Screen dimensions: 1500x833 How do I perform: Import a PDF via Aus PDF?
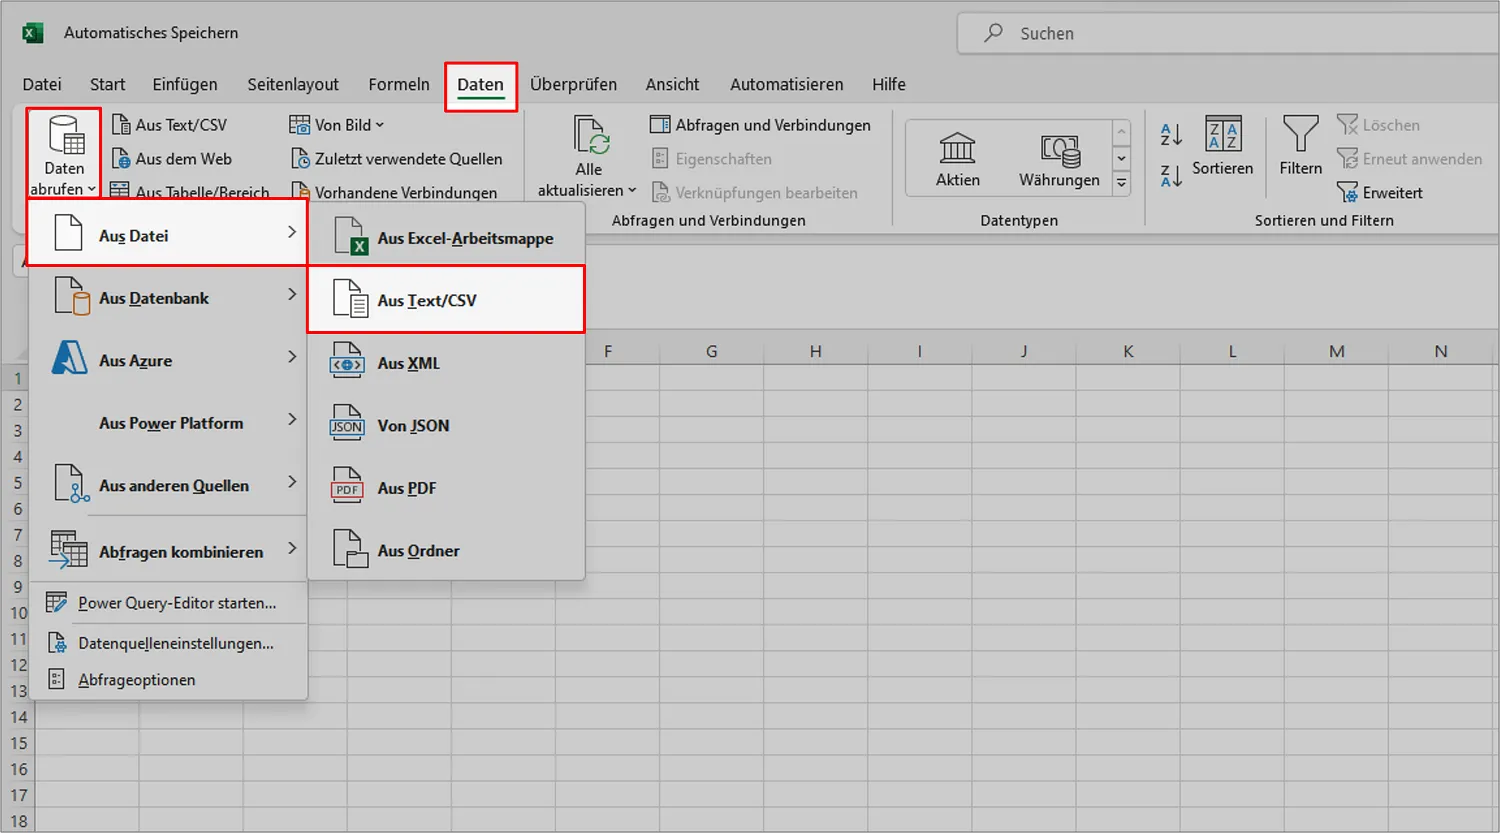coord(406,487)
